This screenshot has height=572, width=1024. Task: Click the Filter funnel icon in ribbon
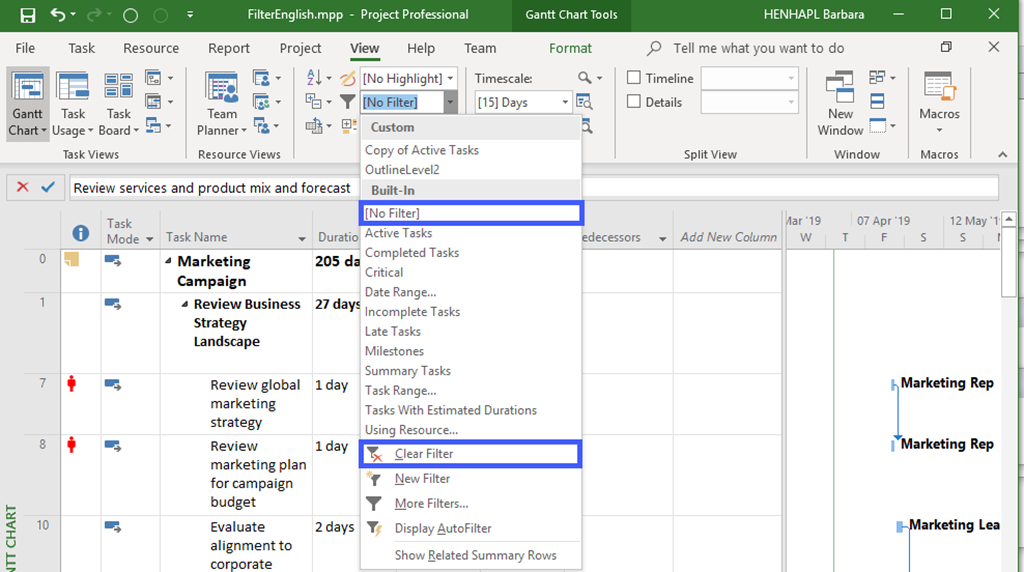pos(348,102)
